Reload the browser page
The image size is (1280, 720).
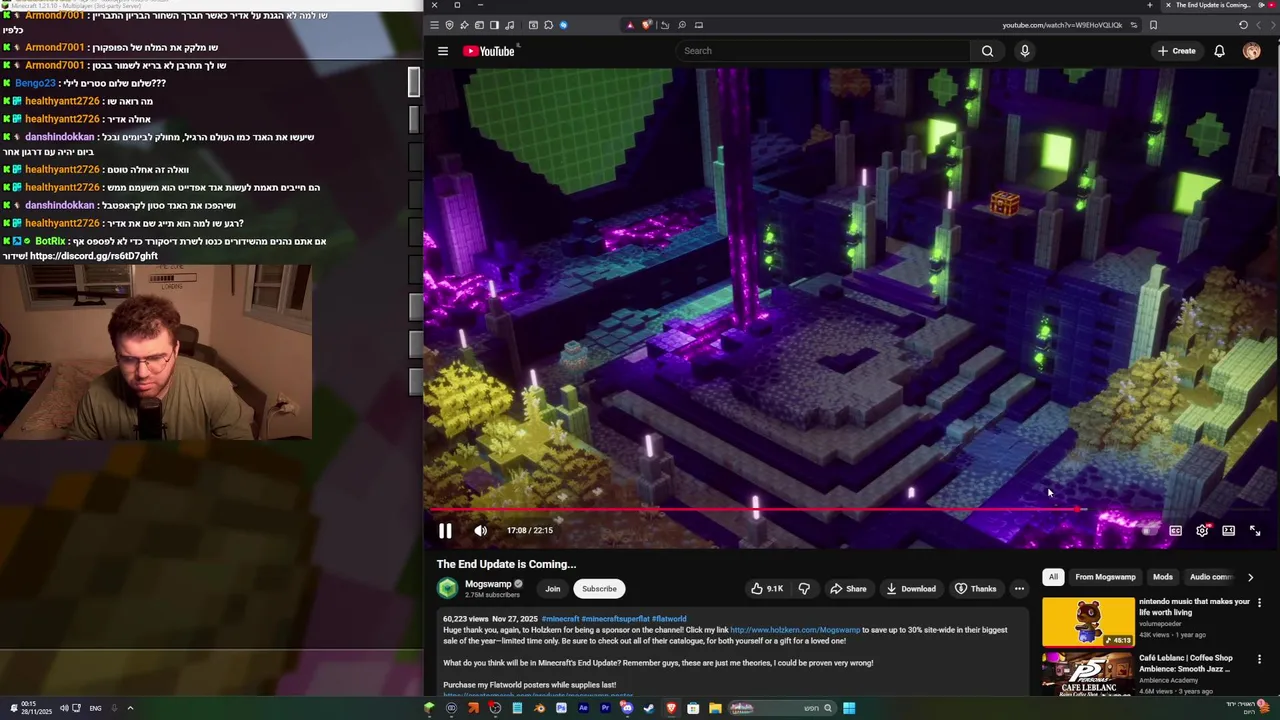(x=1243, y=25)
